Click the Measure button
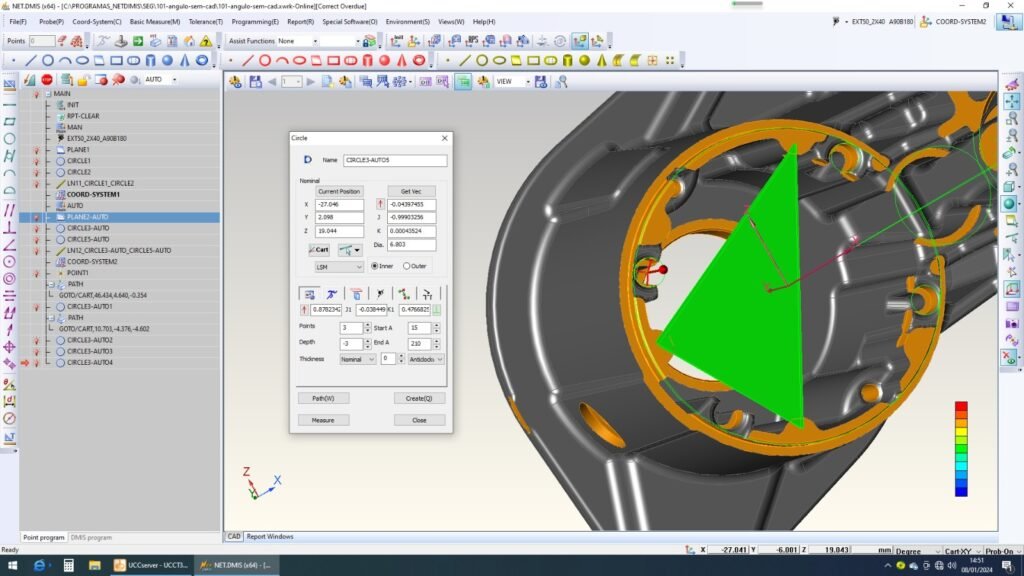Screen dimensions: 1024x576 [x=323, y=420]
